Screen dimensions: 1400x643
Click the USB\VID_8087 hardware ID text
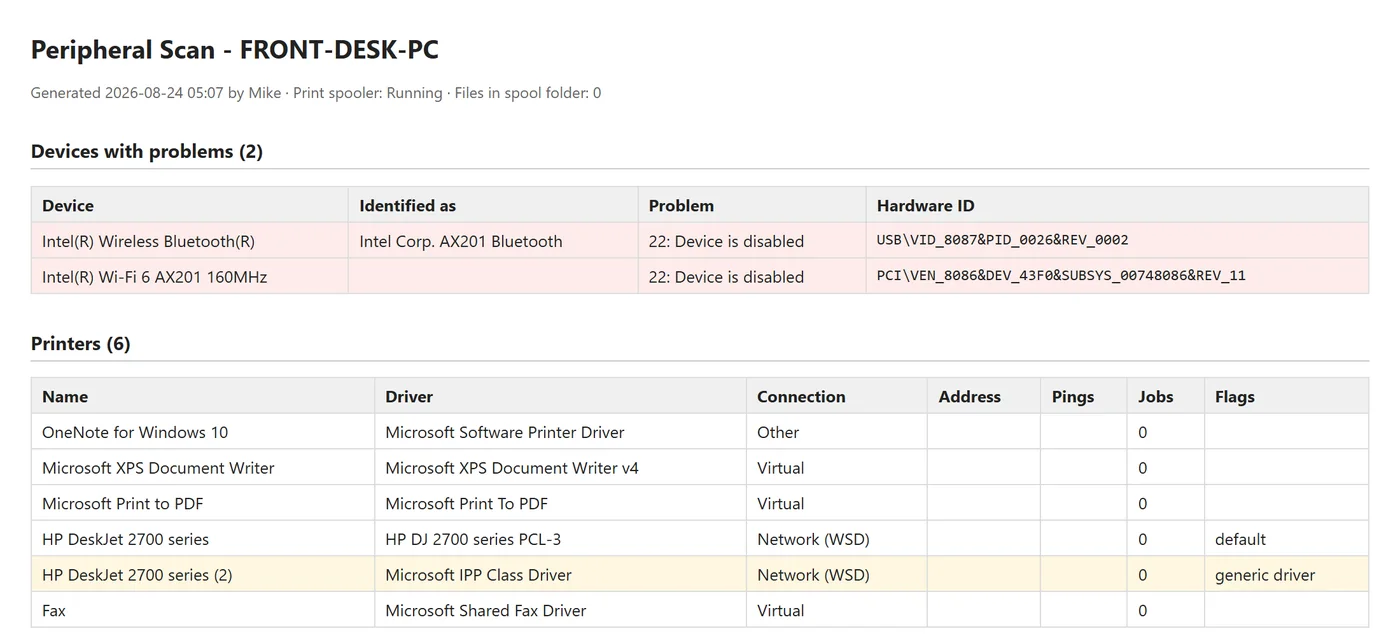(x=1002, y=240)
